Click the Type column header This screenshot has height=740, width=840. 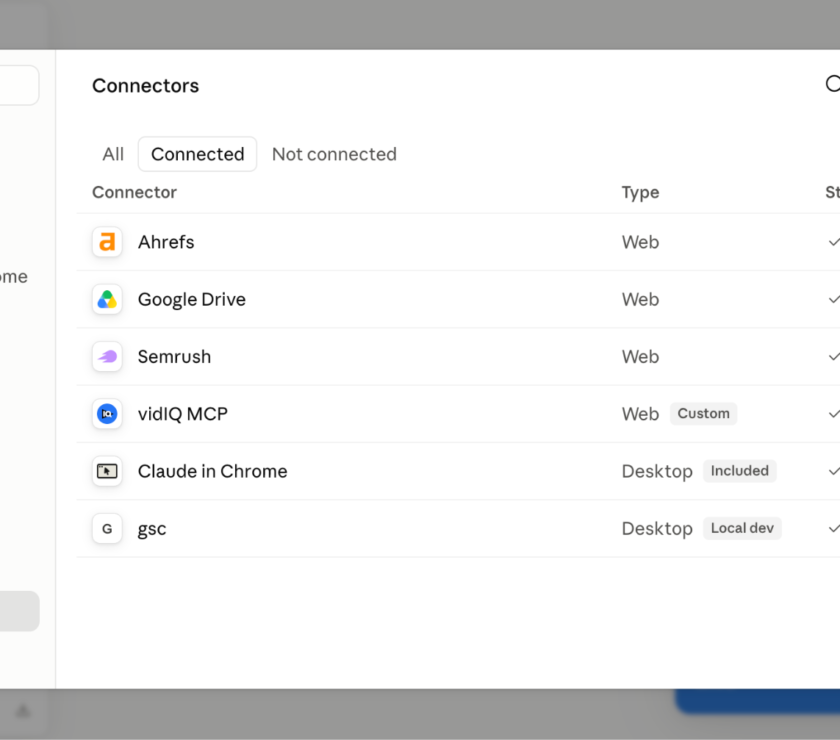(x=640, y=193)
